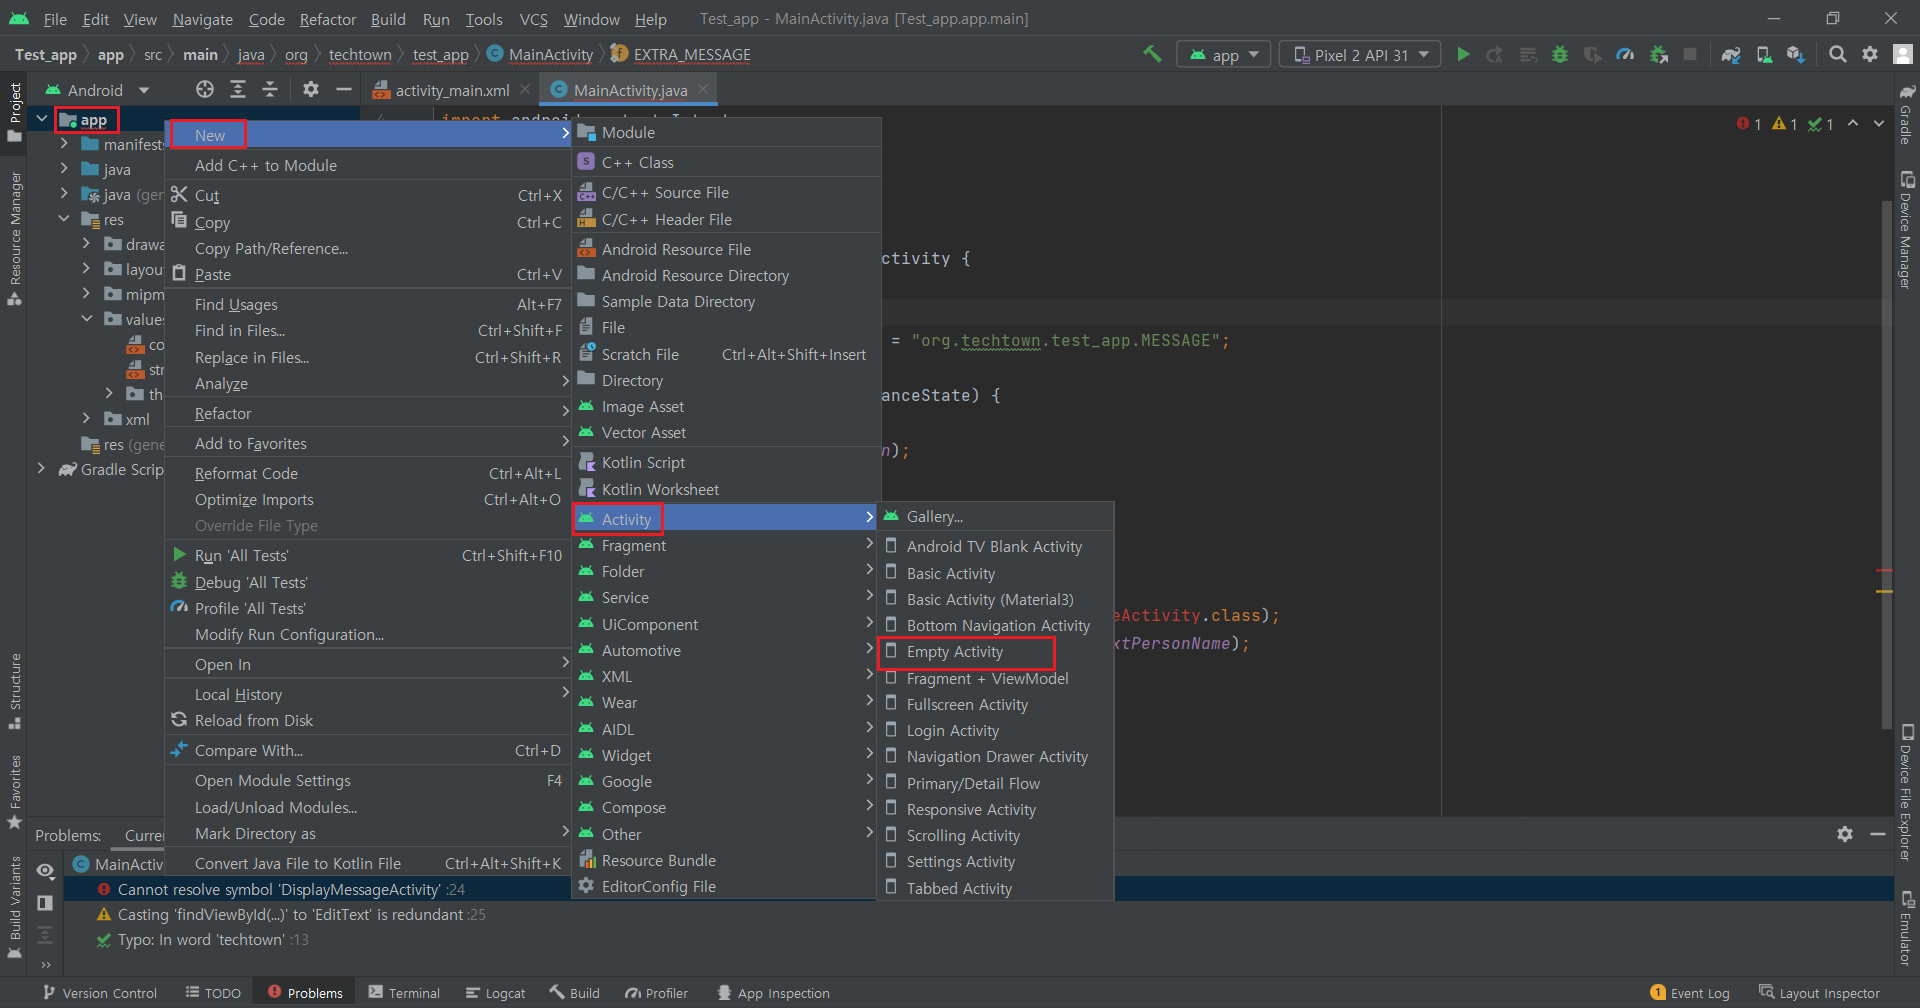The image size is (1920, 1008).
Task: Expand the java folder node
Action: click(64, 168)
